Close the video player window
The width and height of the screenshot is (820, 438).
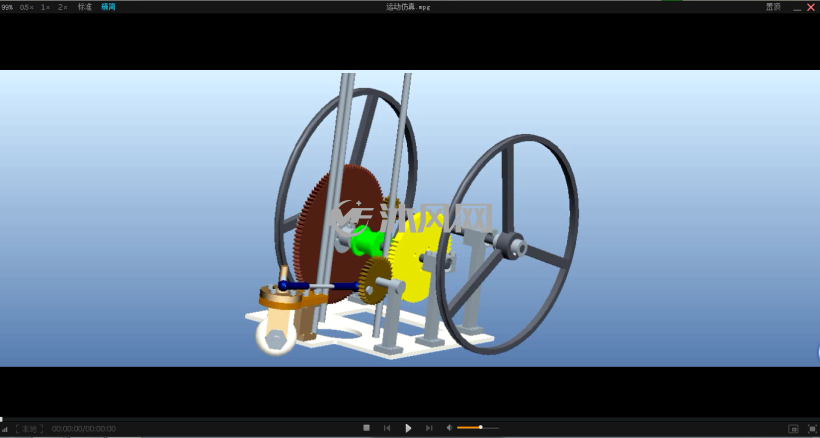pyautogui.click(x=811, y=7)
